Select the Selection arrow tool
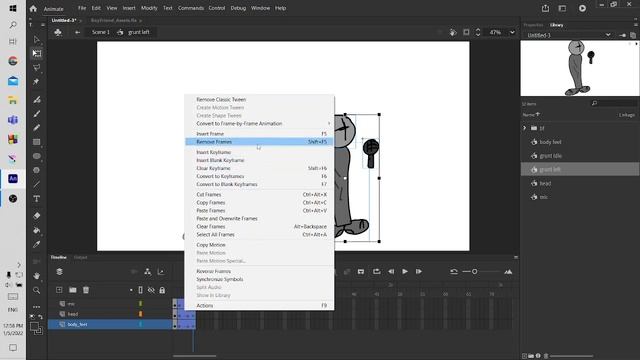The width and height of the screenshot is (640, 360). (36, 40)
